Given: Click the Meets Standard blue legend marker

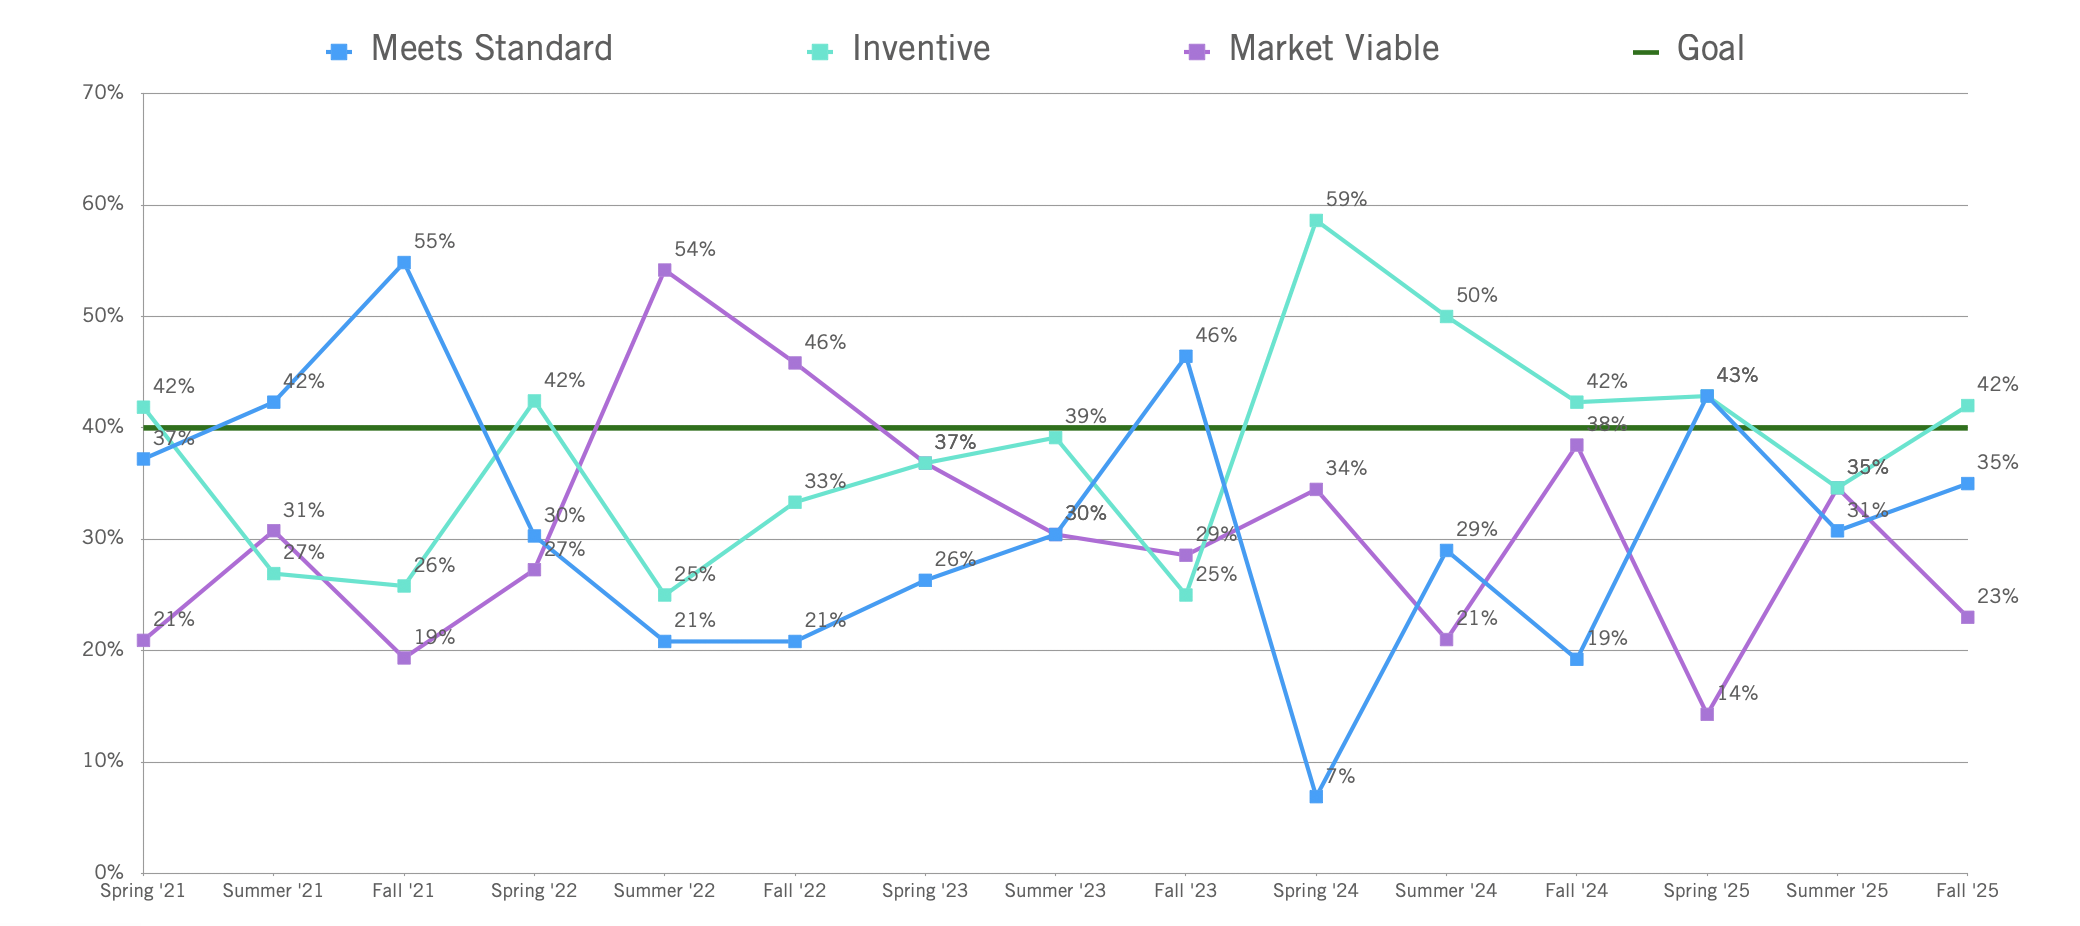Looking at the screenshot, I should coord(339,51).
